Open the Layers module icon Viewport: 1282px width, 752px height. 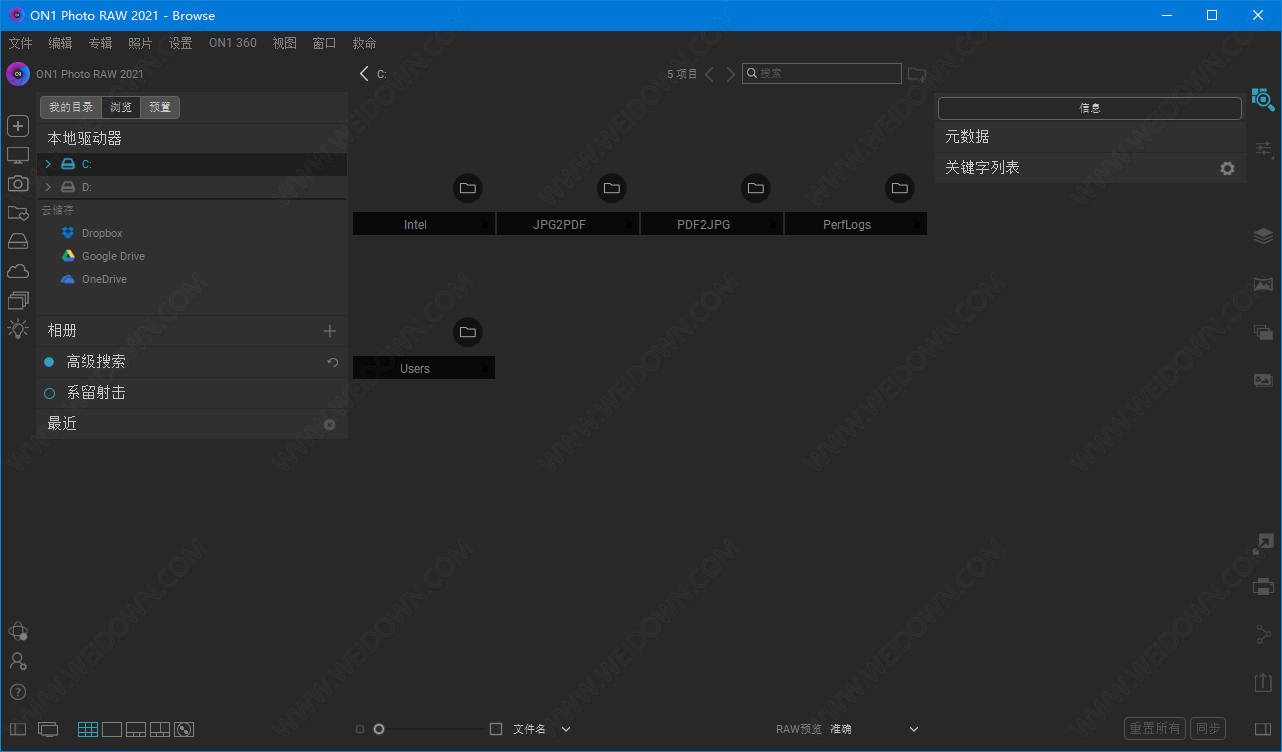click(x=1263, y=236)
